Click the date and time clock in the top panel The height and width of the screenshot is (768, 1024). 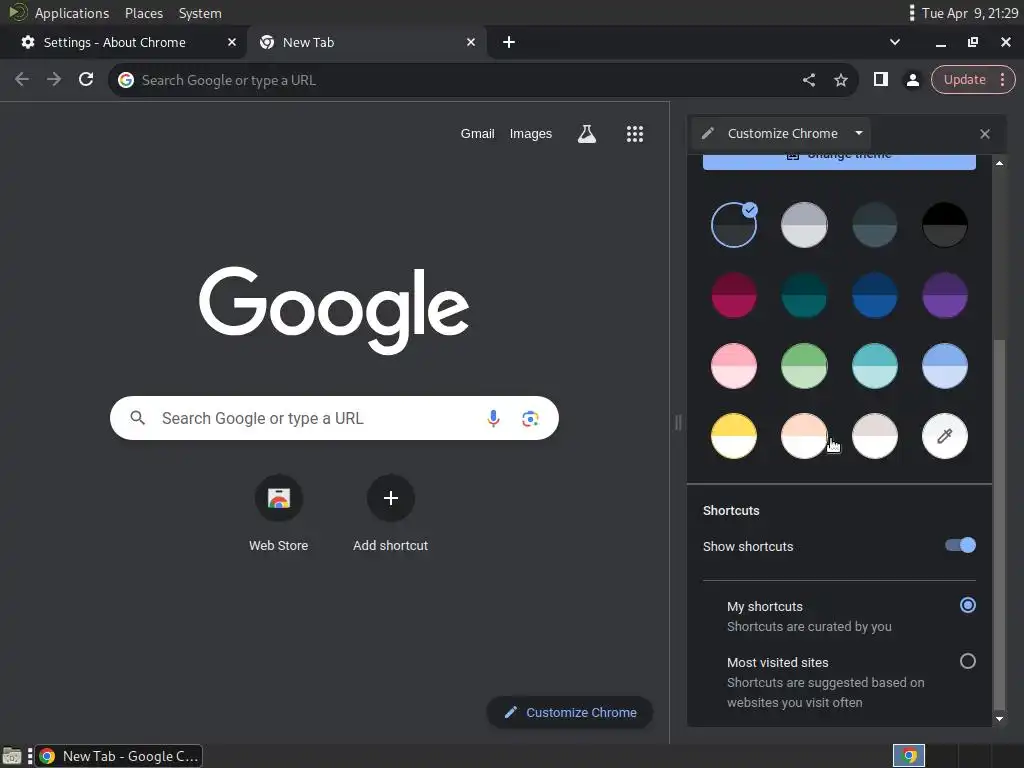tap(970, 13)
